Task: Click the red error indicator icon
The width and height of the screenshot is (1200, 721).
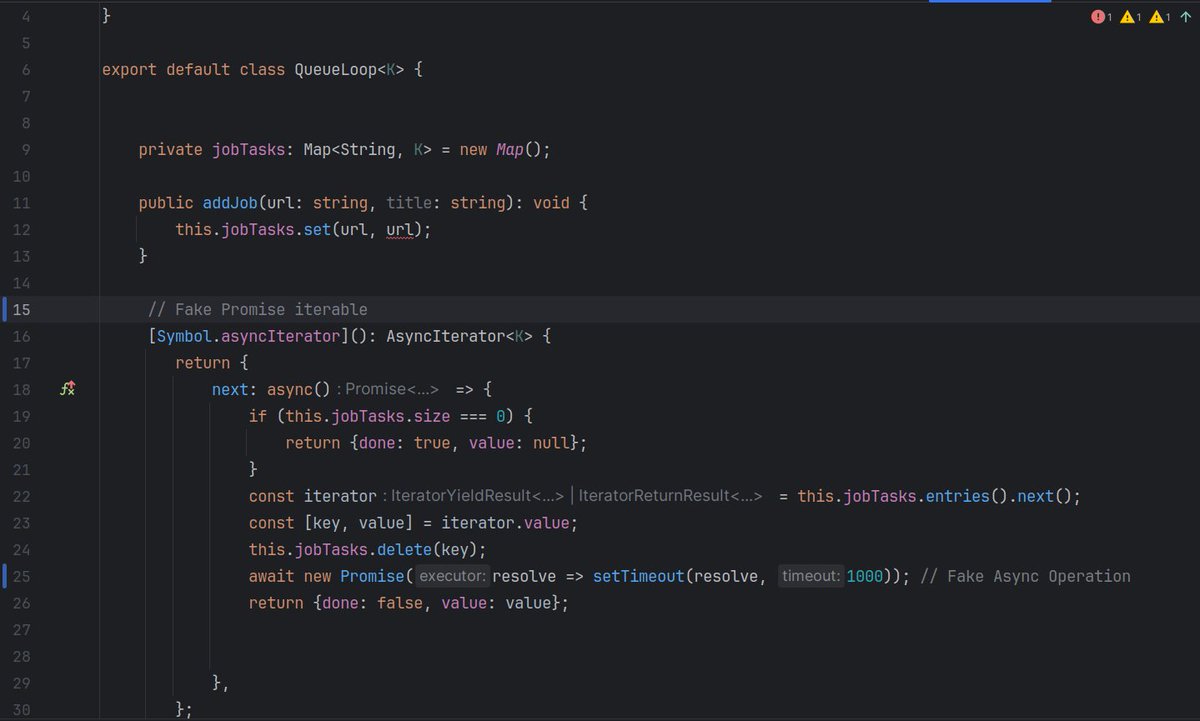Action: click(1098, 17)
